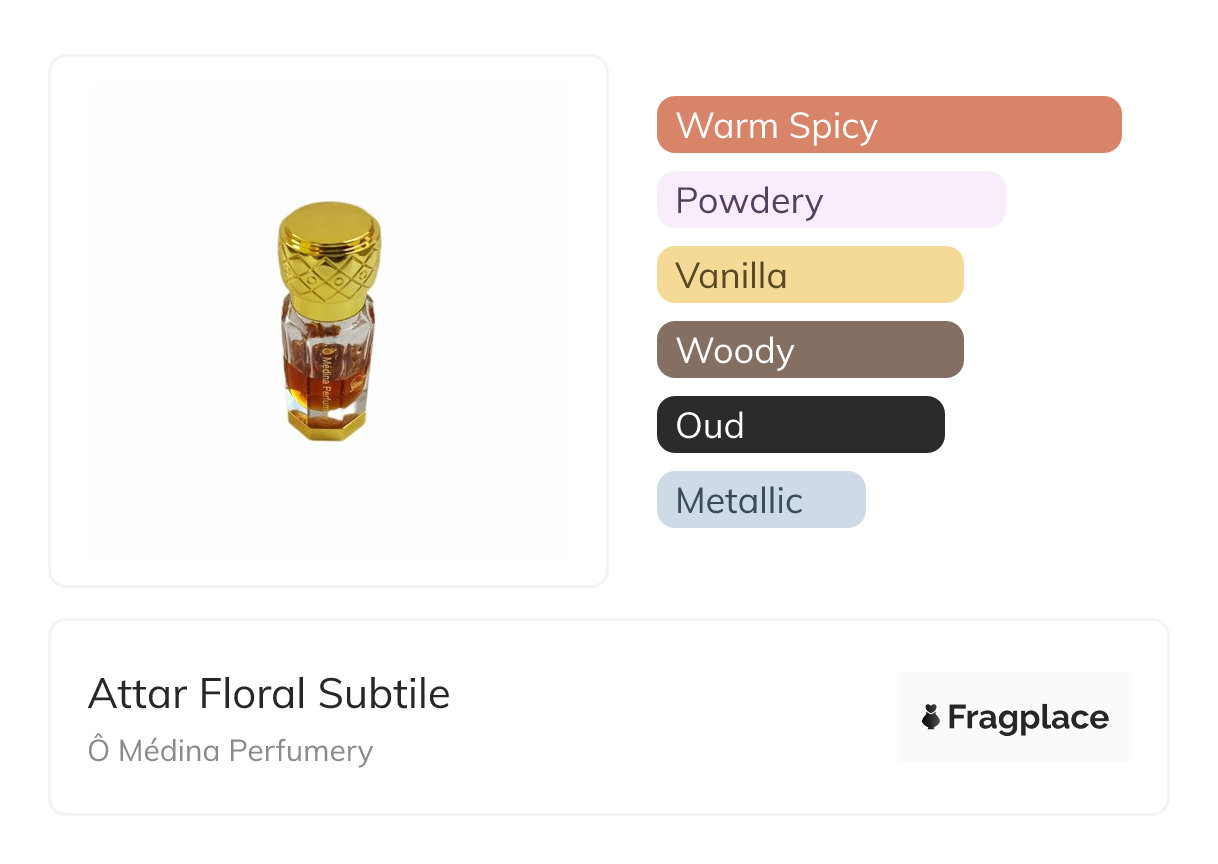Open the Ô Médina Perfumery brand link

click(x=230, y=751)
